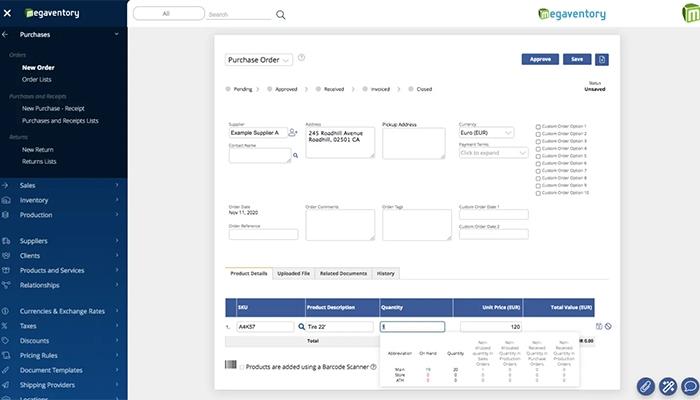Open the All search filter dropdown

tap(169, 13)
